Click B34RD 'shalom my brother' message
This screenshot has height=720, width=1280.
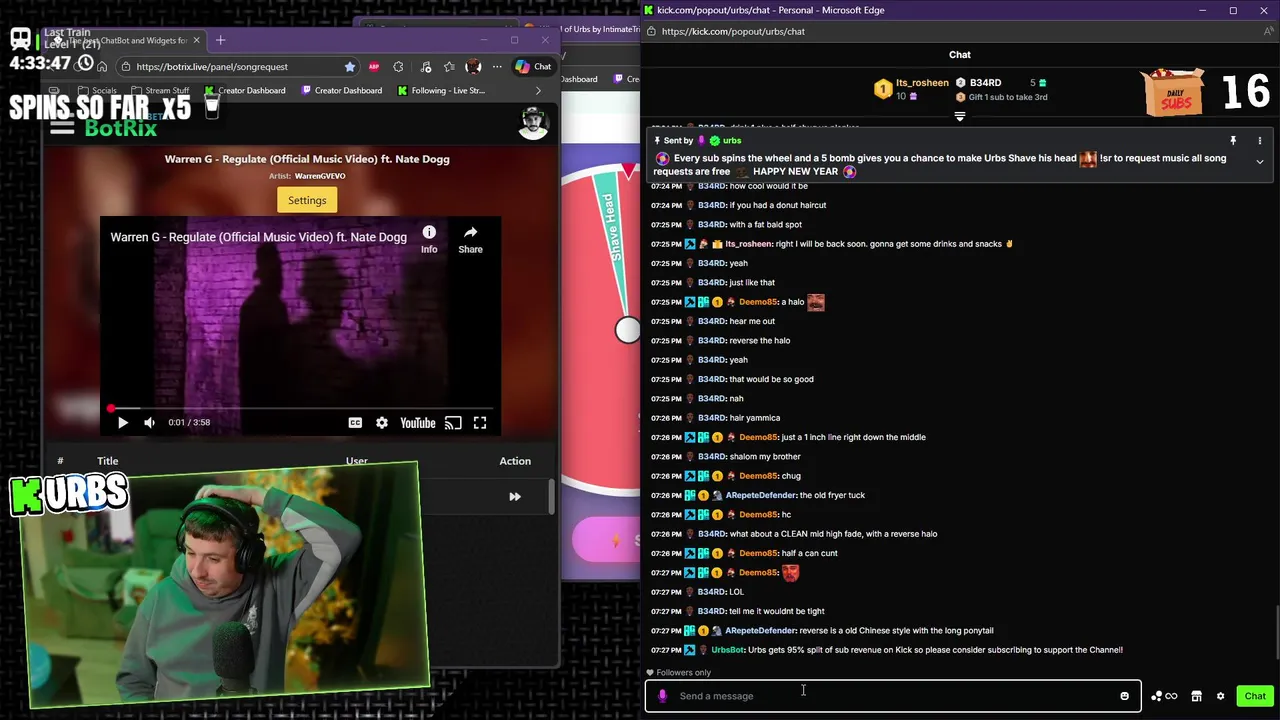pos(765,457)
